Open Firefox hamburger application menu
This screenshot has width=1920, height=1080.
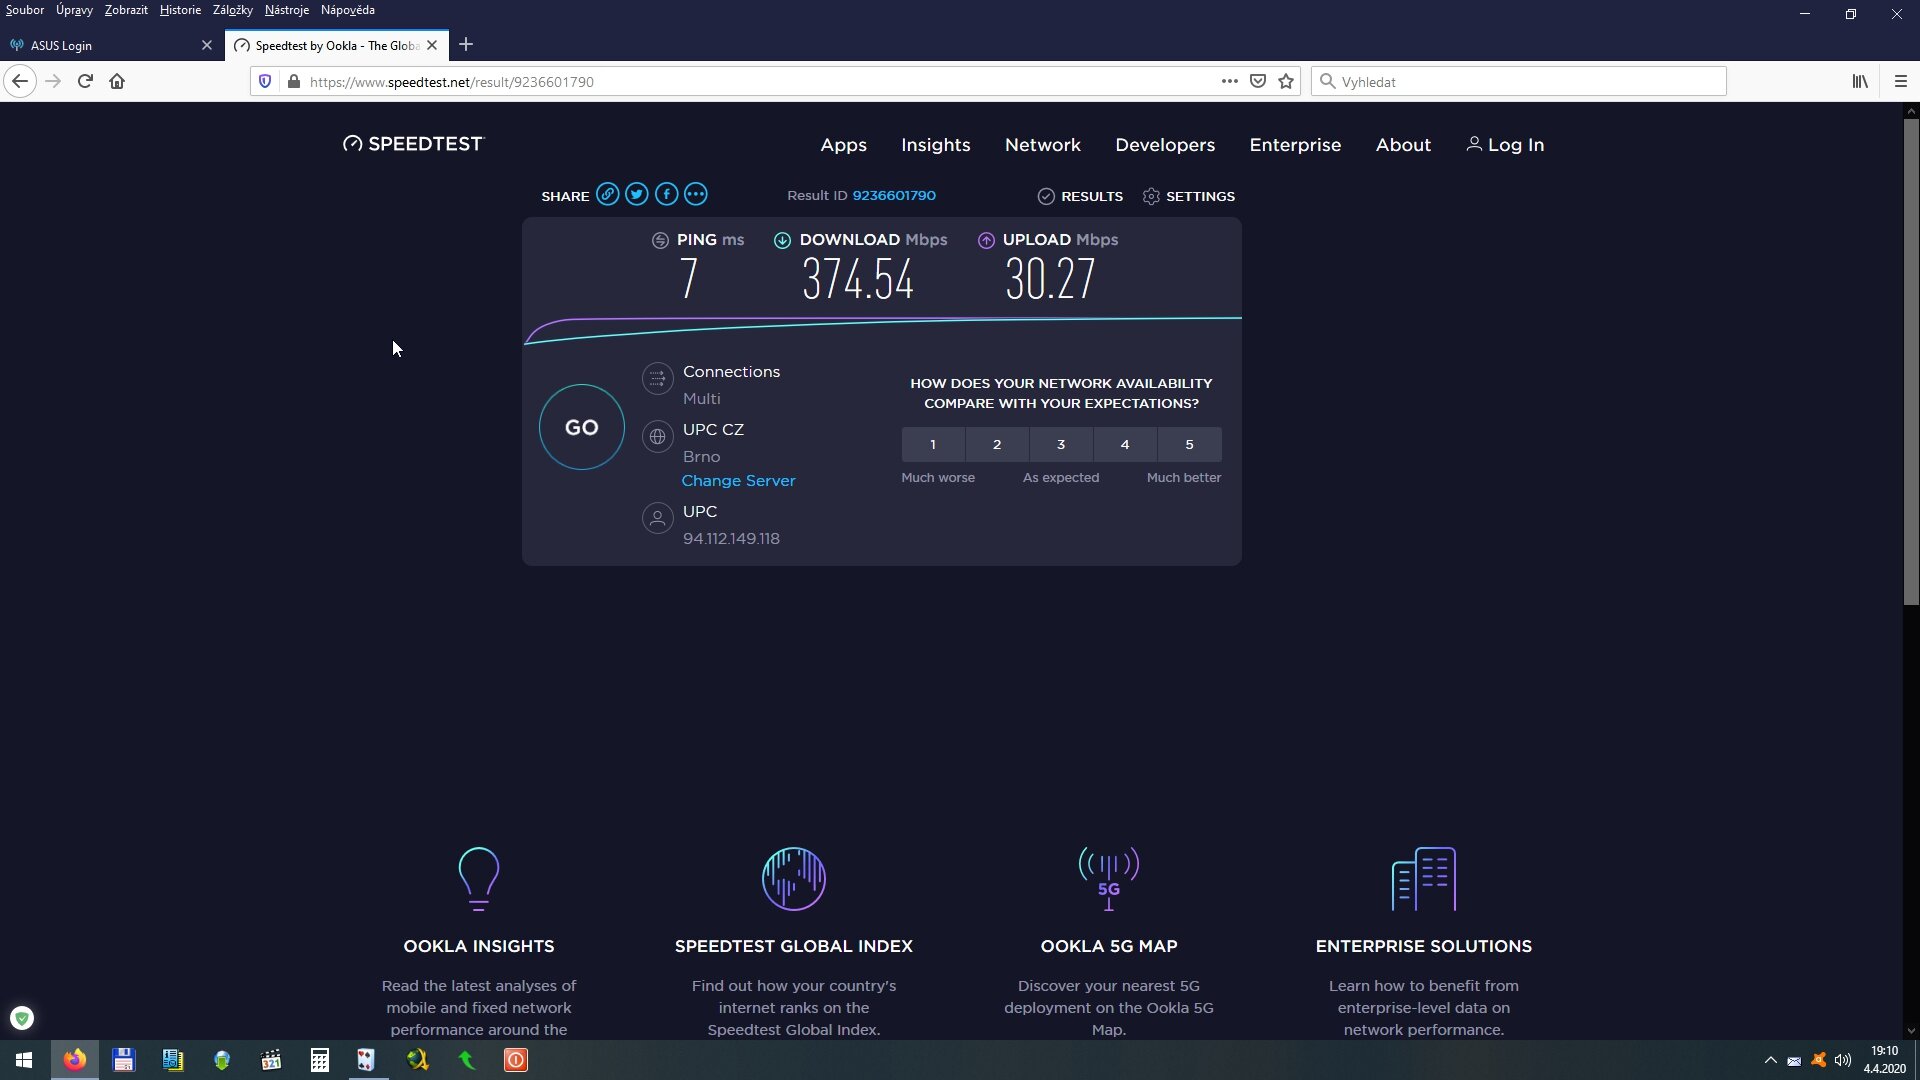(1901, 82)
